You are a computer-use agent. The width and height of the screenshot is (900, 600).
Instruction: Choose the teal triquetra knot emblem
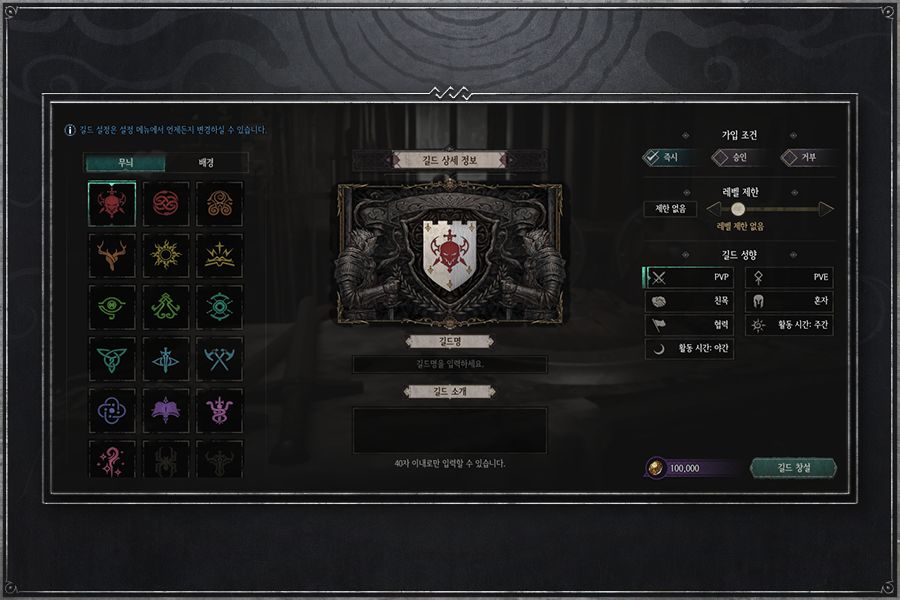pos(112,359)
